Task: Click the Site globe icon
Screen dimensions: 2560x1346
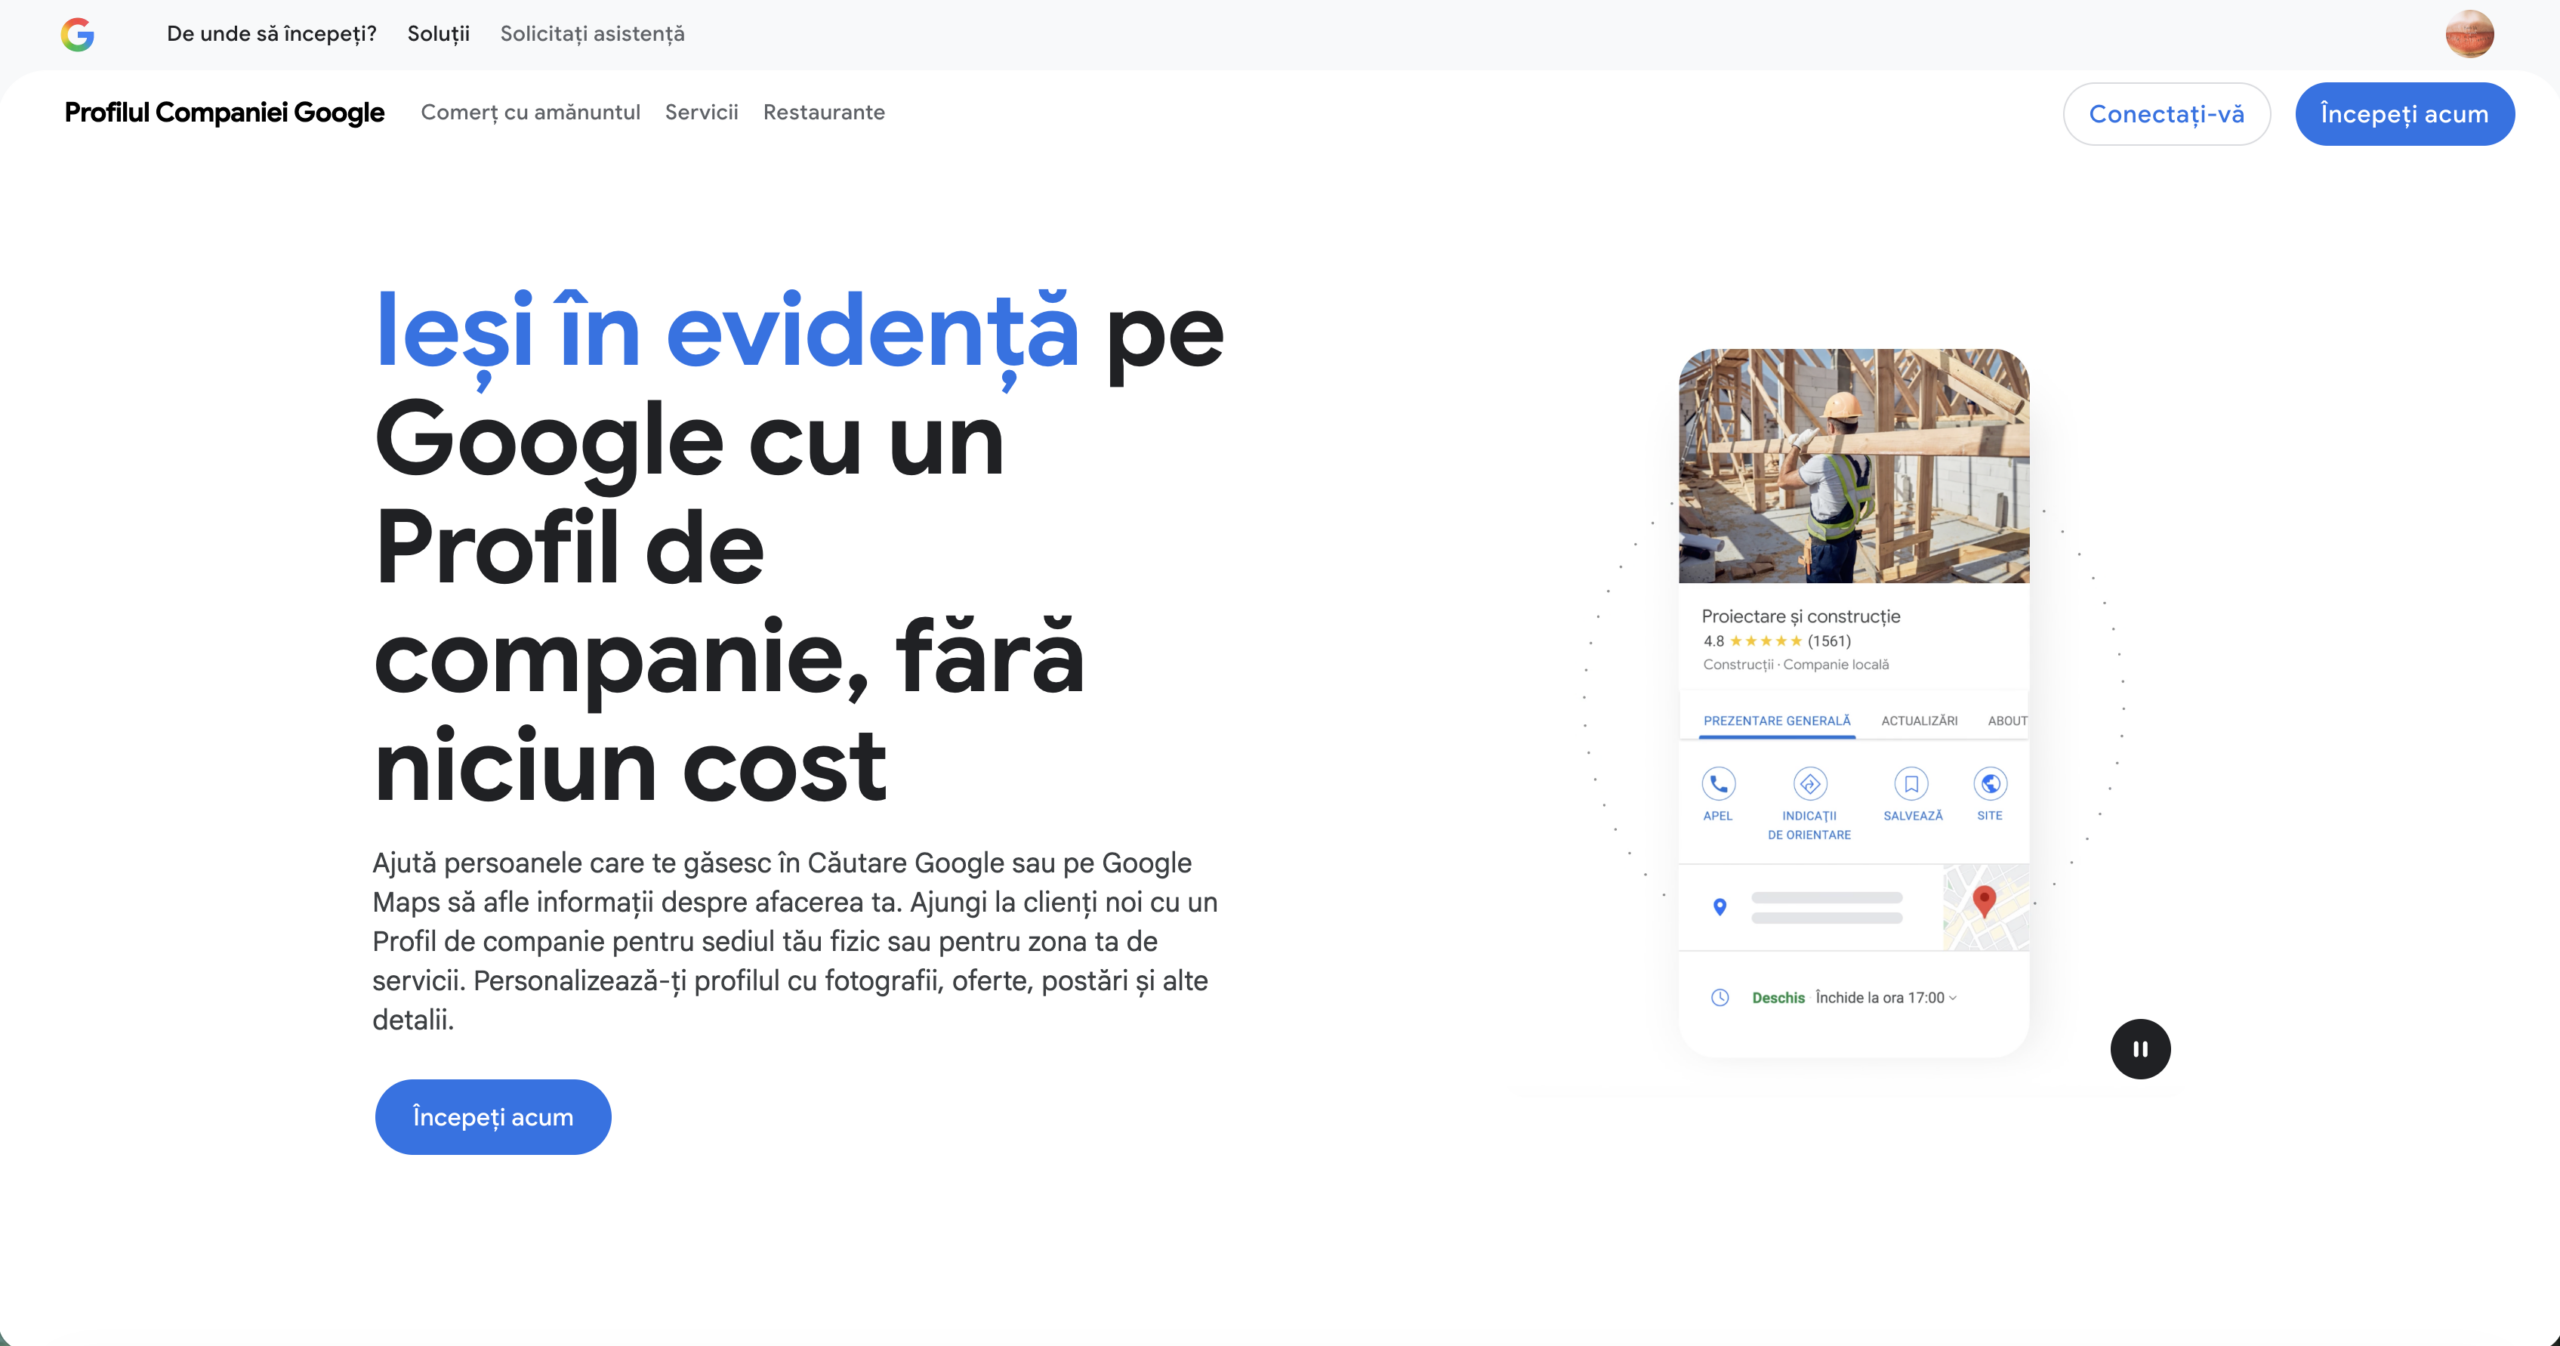Action: [x=1990, y=783]
